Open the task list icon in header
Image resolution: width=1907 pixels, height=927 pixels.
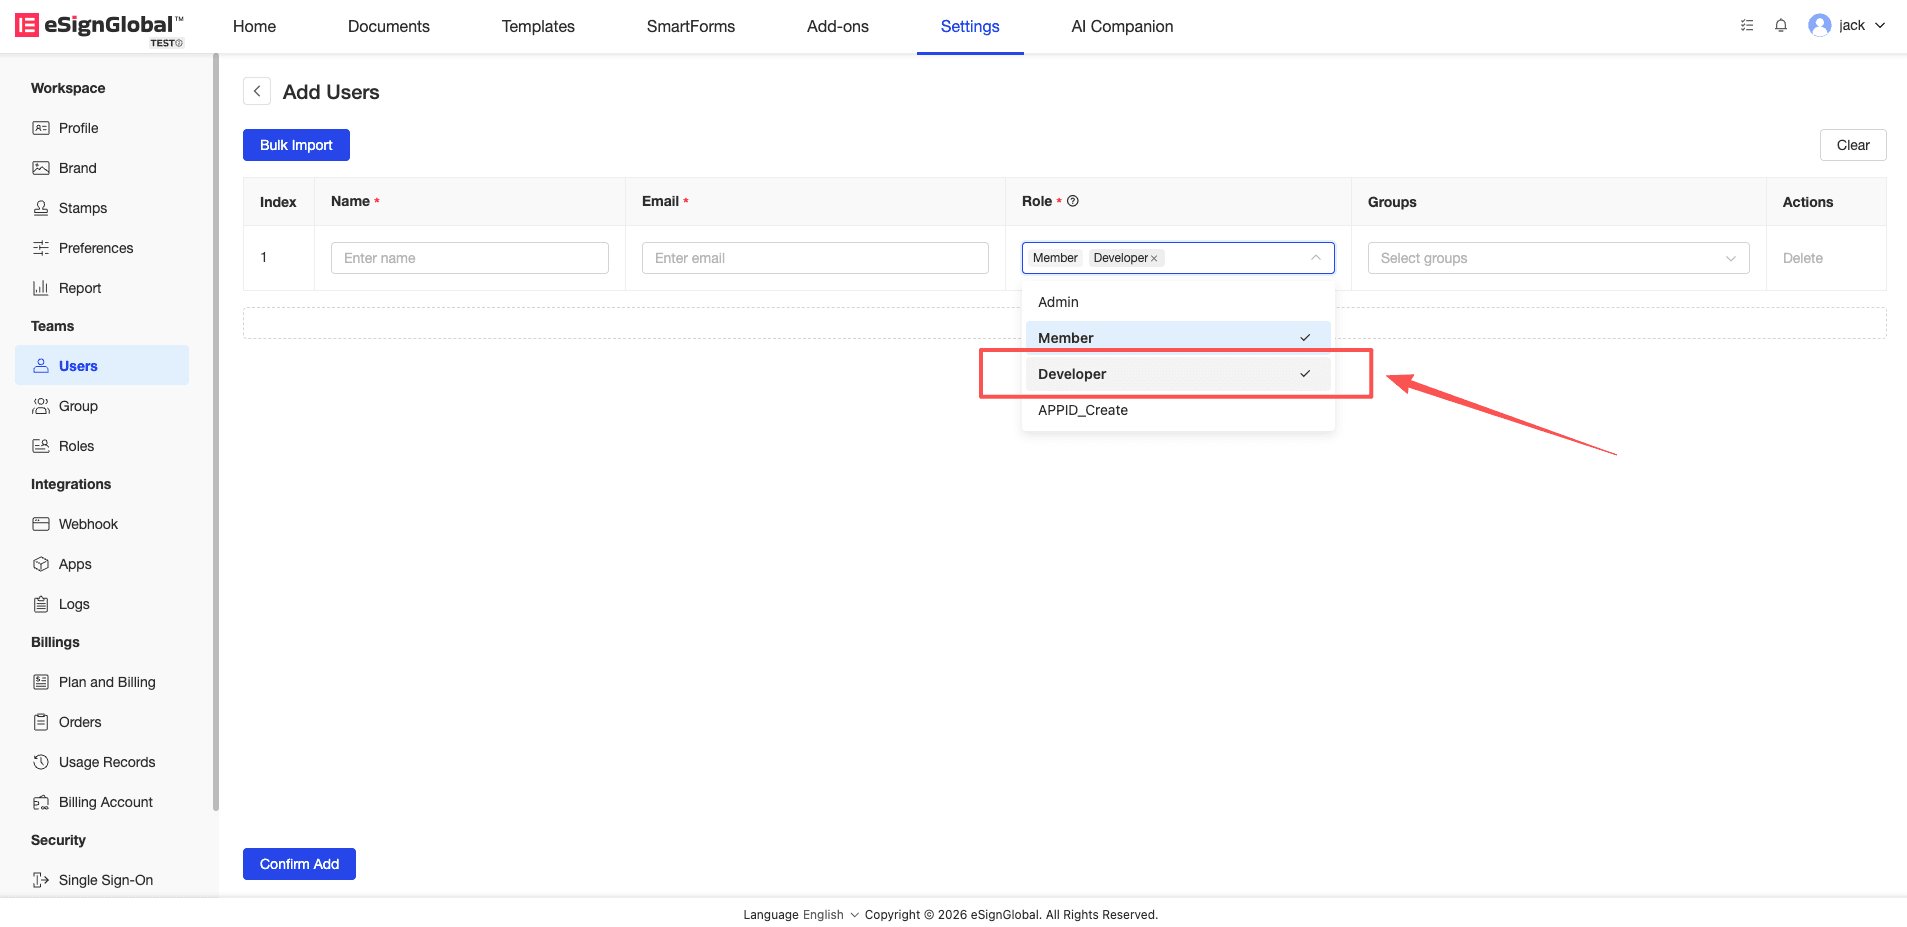[x=1747, y=26]
